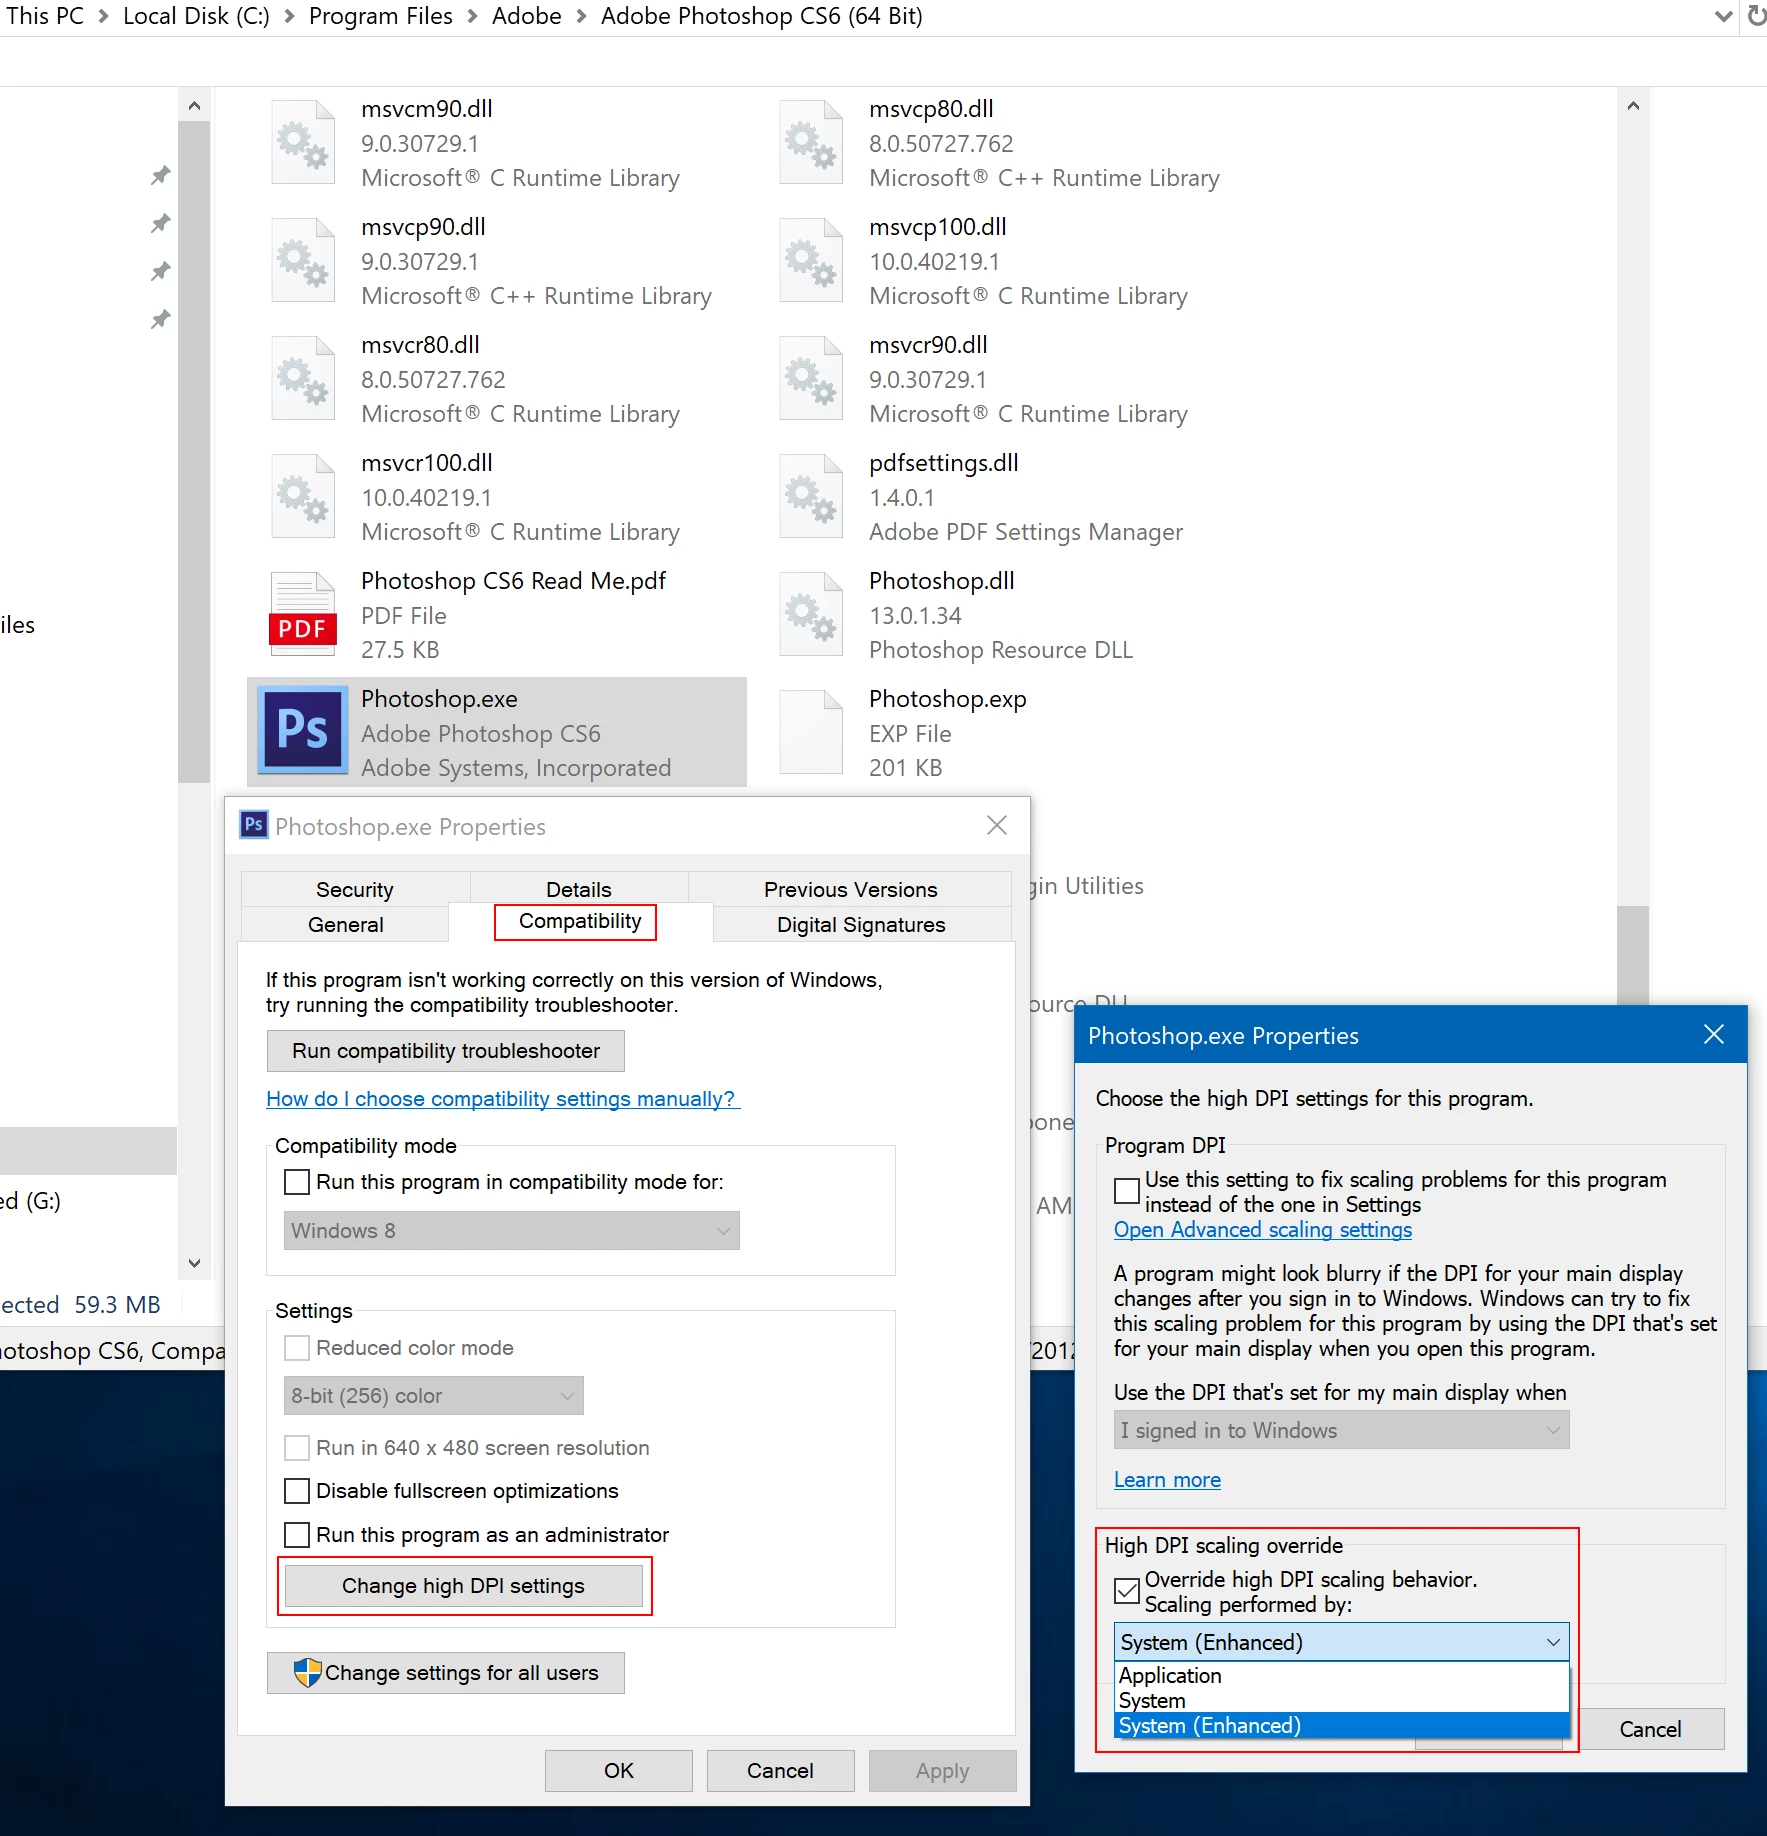
Task: Click Cancel in the high DPI dialog
Action: click(1651, 1729)
